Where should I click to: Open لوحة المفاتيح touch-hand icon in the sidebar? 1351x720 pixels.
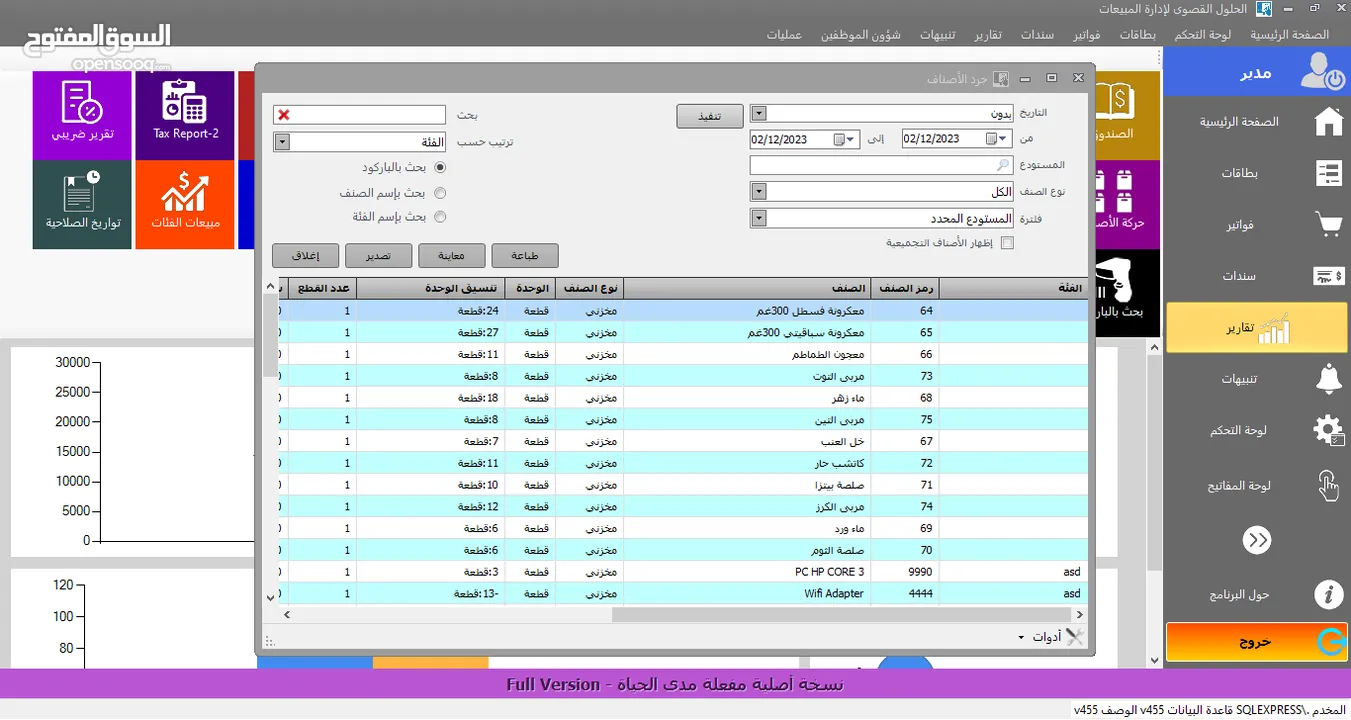click(1328, 485)
